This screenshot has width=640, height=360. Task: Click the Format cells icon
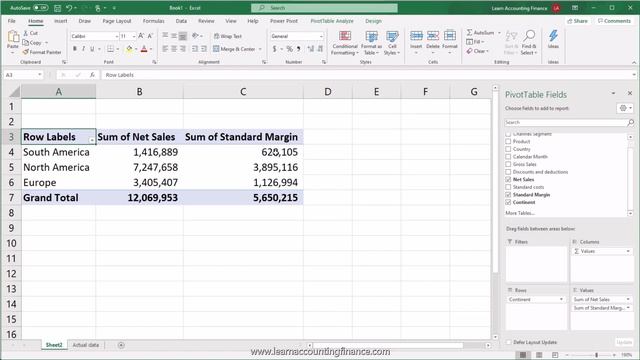pos(450,36)
